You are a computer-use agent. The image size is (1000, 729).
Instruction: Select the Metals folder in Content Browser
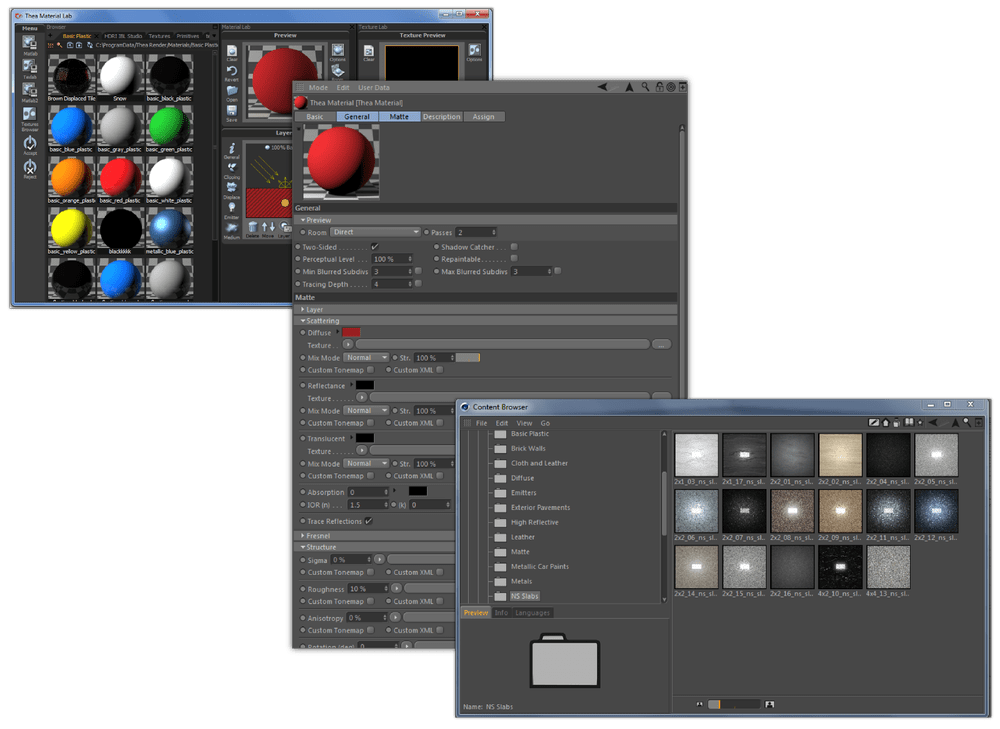[521, 581]
